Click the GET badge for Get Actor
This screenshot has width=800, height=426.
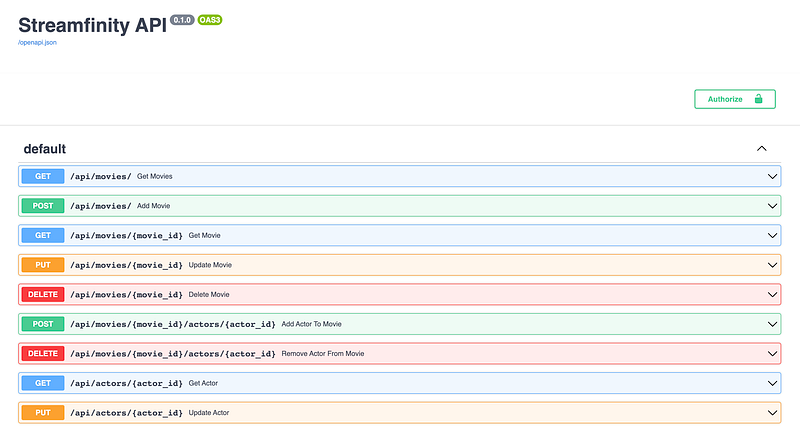43,384
